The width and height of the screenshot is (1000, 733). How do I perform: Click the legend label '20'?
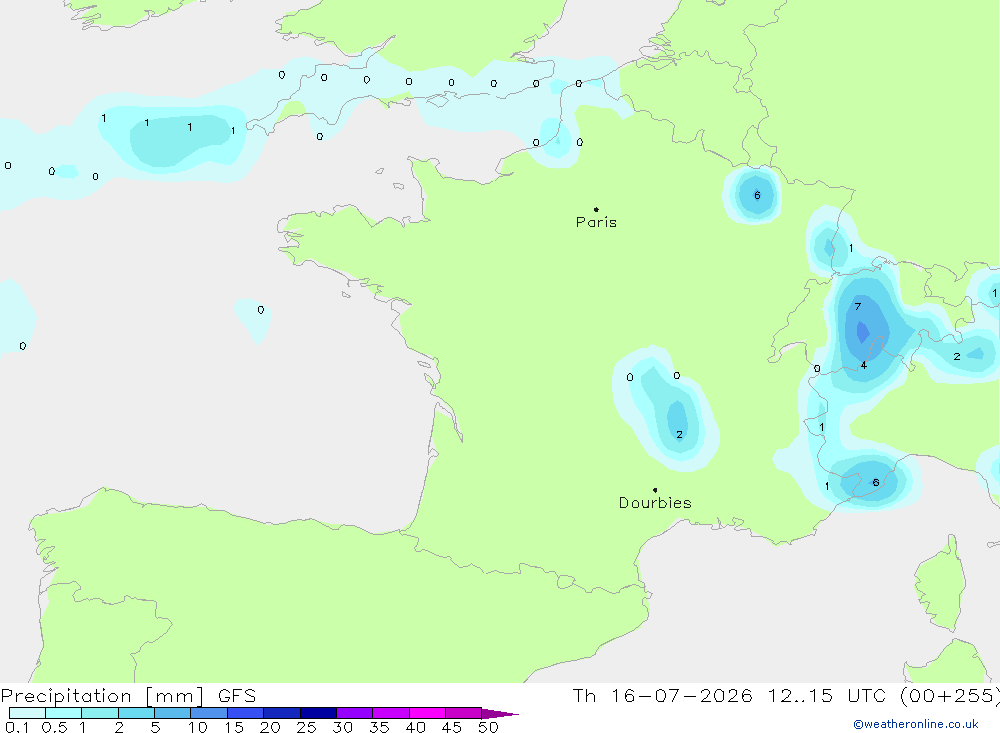point(270,727)
